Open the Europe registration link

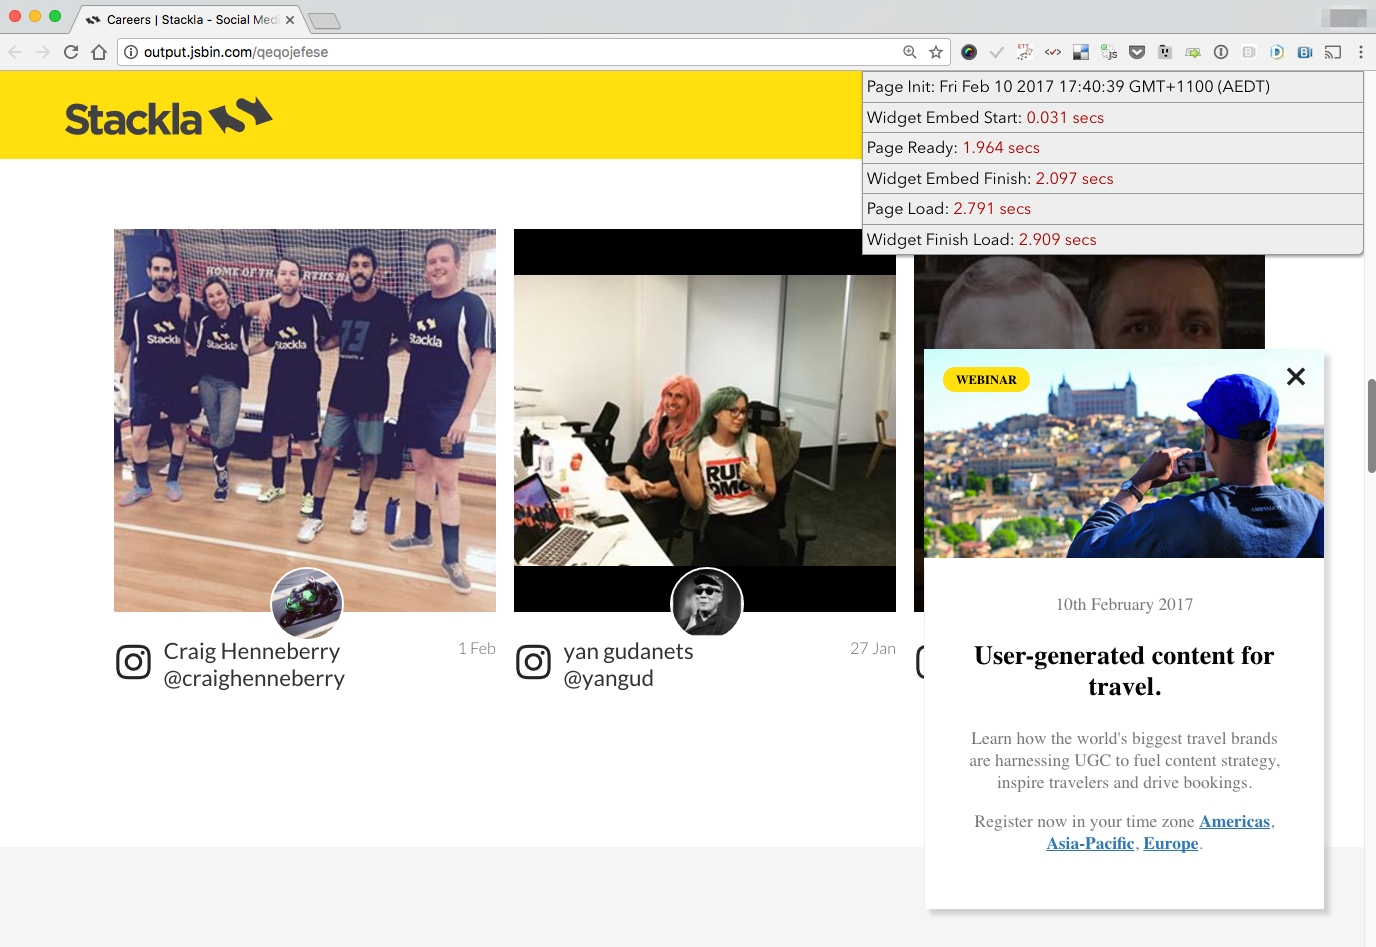pos(1170,843)
